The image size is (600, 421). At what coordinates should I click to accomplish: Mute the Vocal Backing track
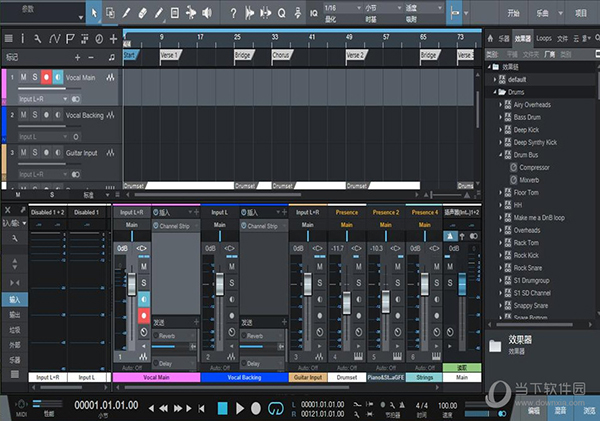[x=24, y=115]
